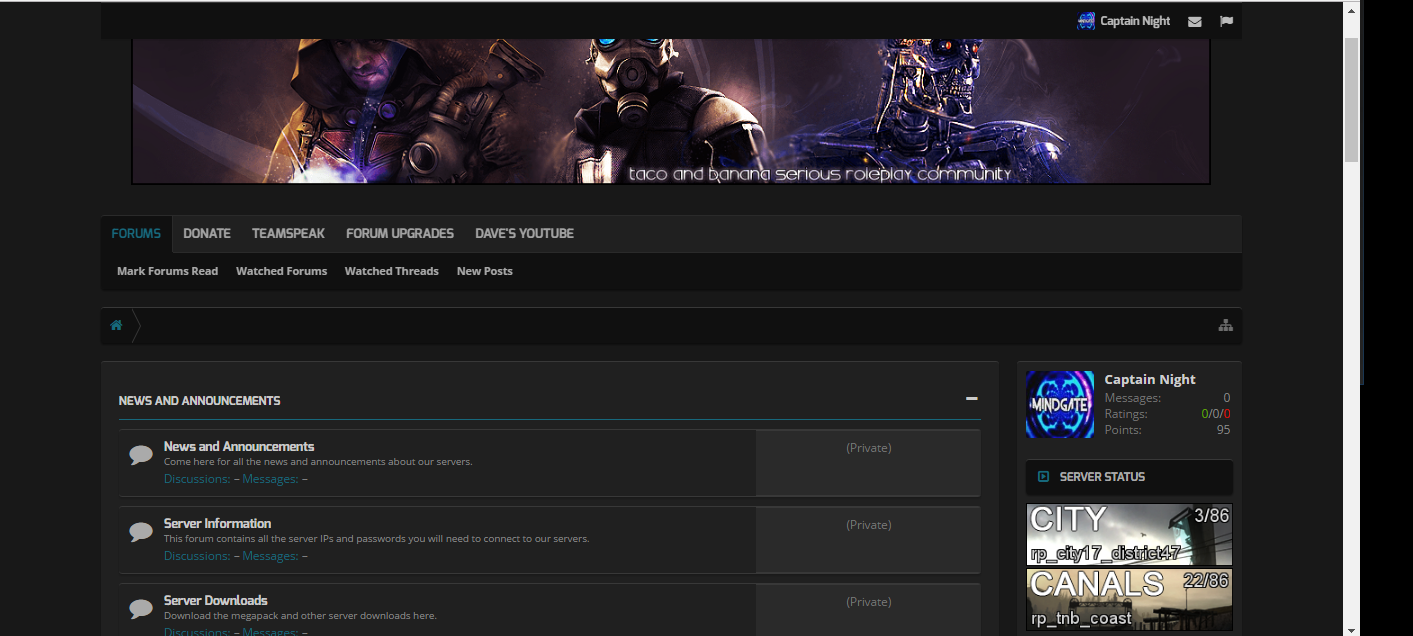The width and height of the screenshot is (1413, 636).
Task: Click the Ratings value 0/0/0
Action: tap(1216, 414)
